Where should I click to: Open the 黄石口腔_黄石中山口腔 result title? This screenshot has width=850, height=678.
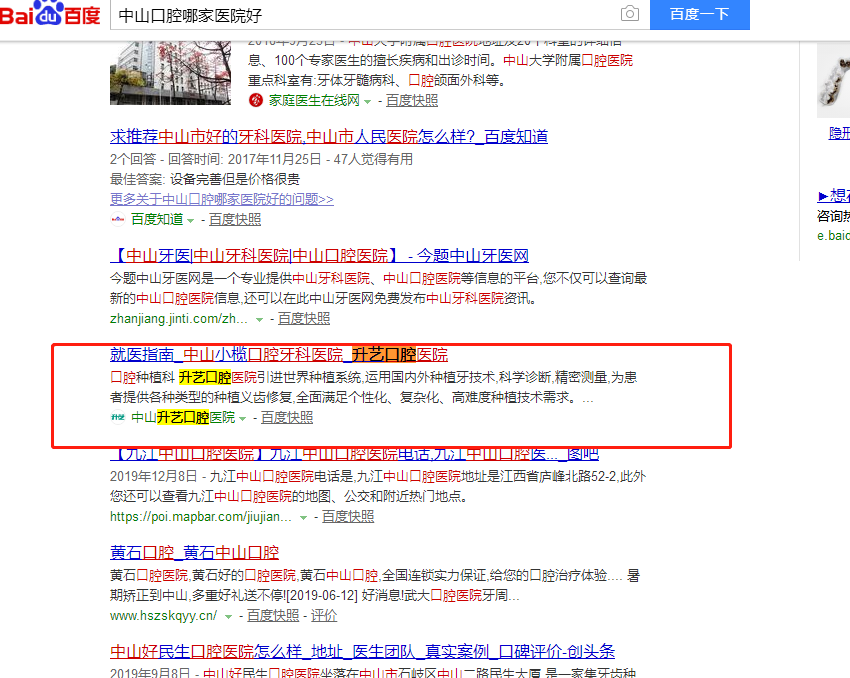194,552
